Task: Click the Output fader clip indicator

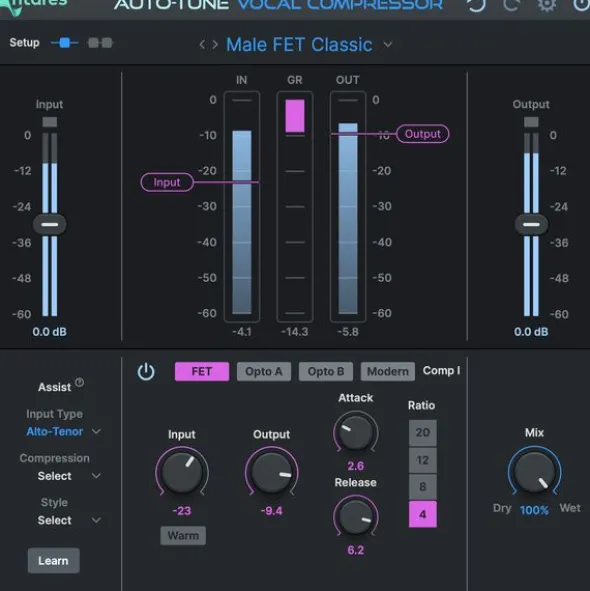Action: [531, 122]
